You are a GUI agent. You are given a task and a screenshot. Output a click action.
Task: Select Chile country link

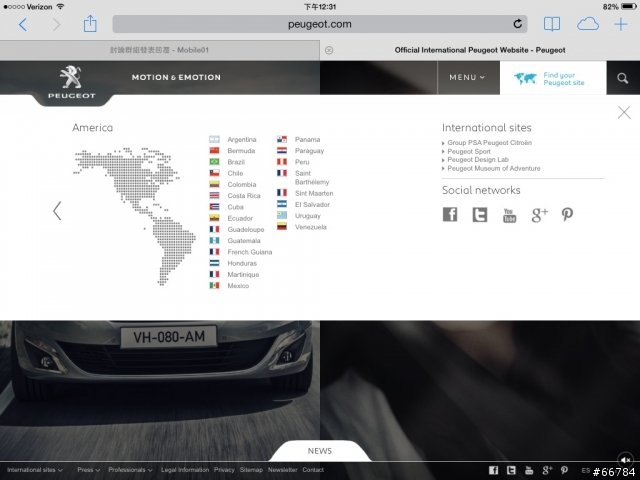(x=235, y=173)
